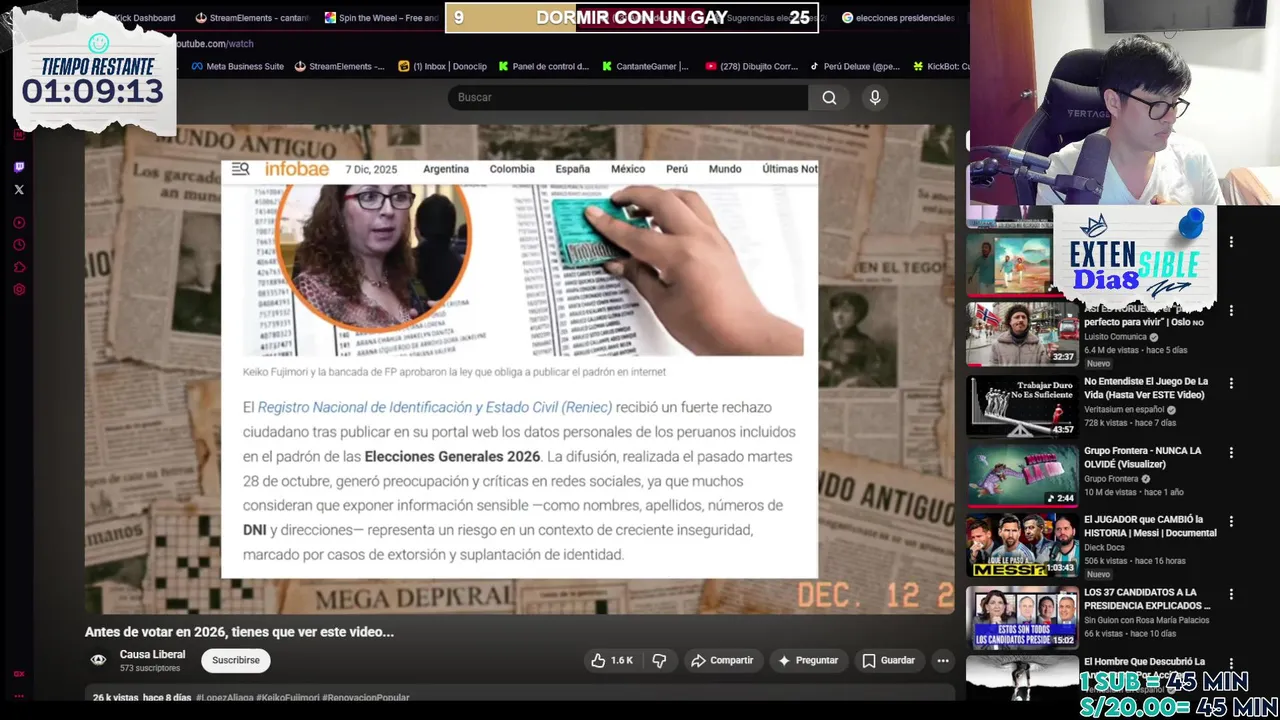The width and height of the screenshot is (1280, 720).
Task: Open Perú Deluxe TikTok bookmark
Action: (x=854, y=66)
